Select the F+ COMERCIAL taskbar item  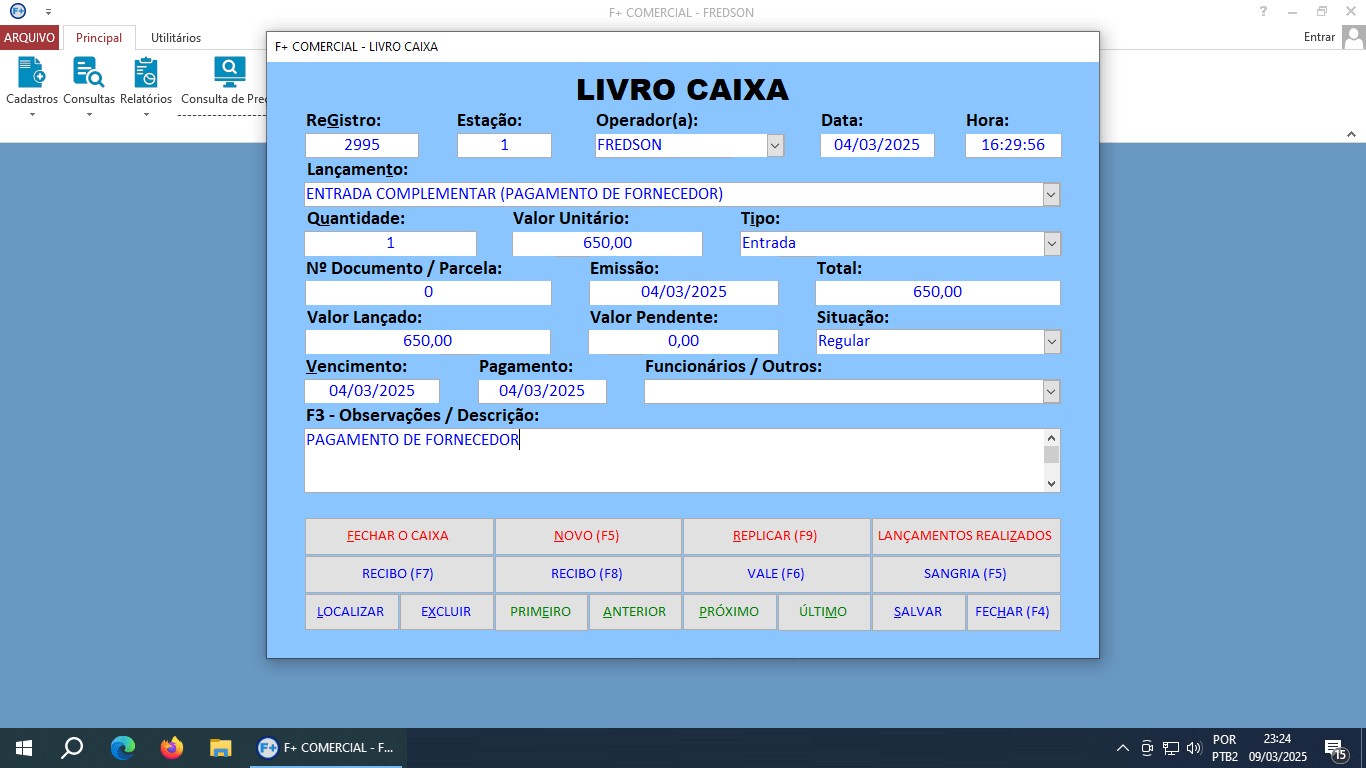pos(326,748)
